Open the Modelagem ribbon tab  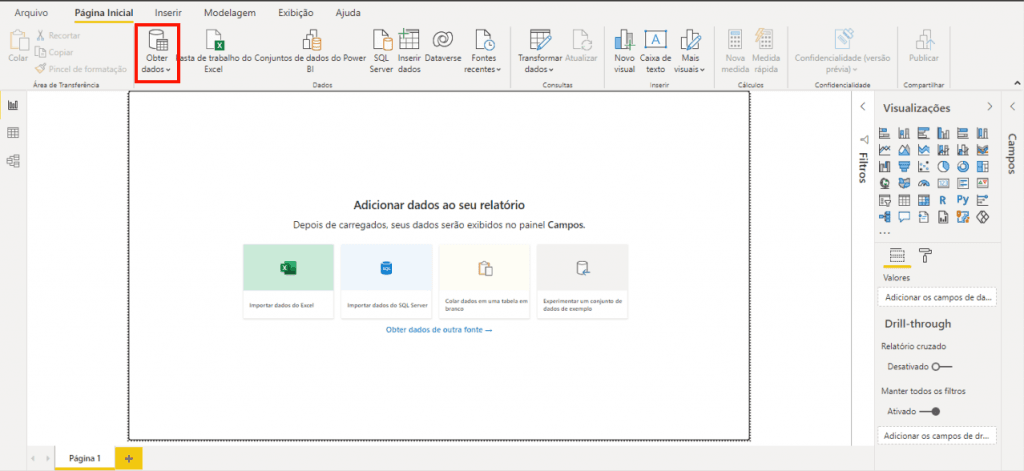(x=229, y=13)
